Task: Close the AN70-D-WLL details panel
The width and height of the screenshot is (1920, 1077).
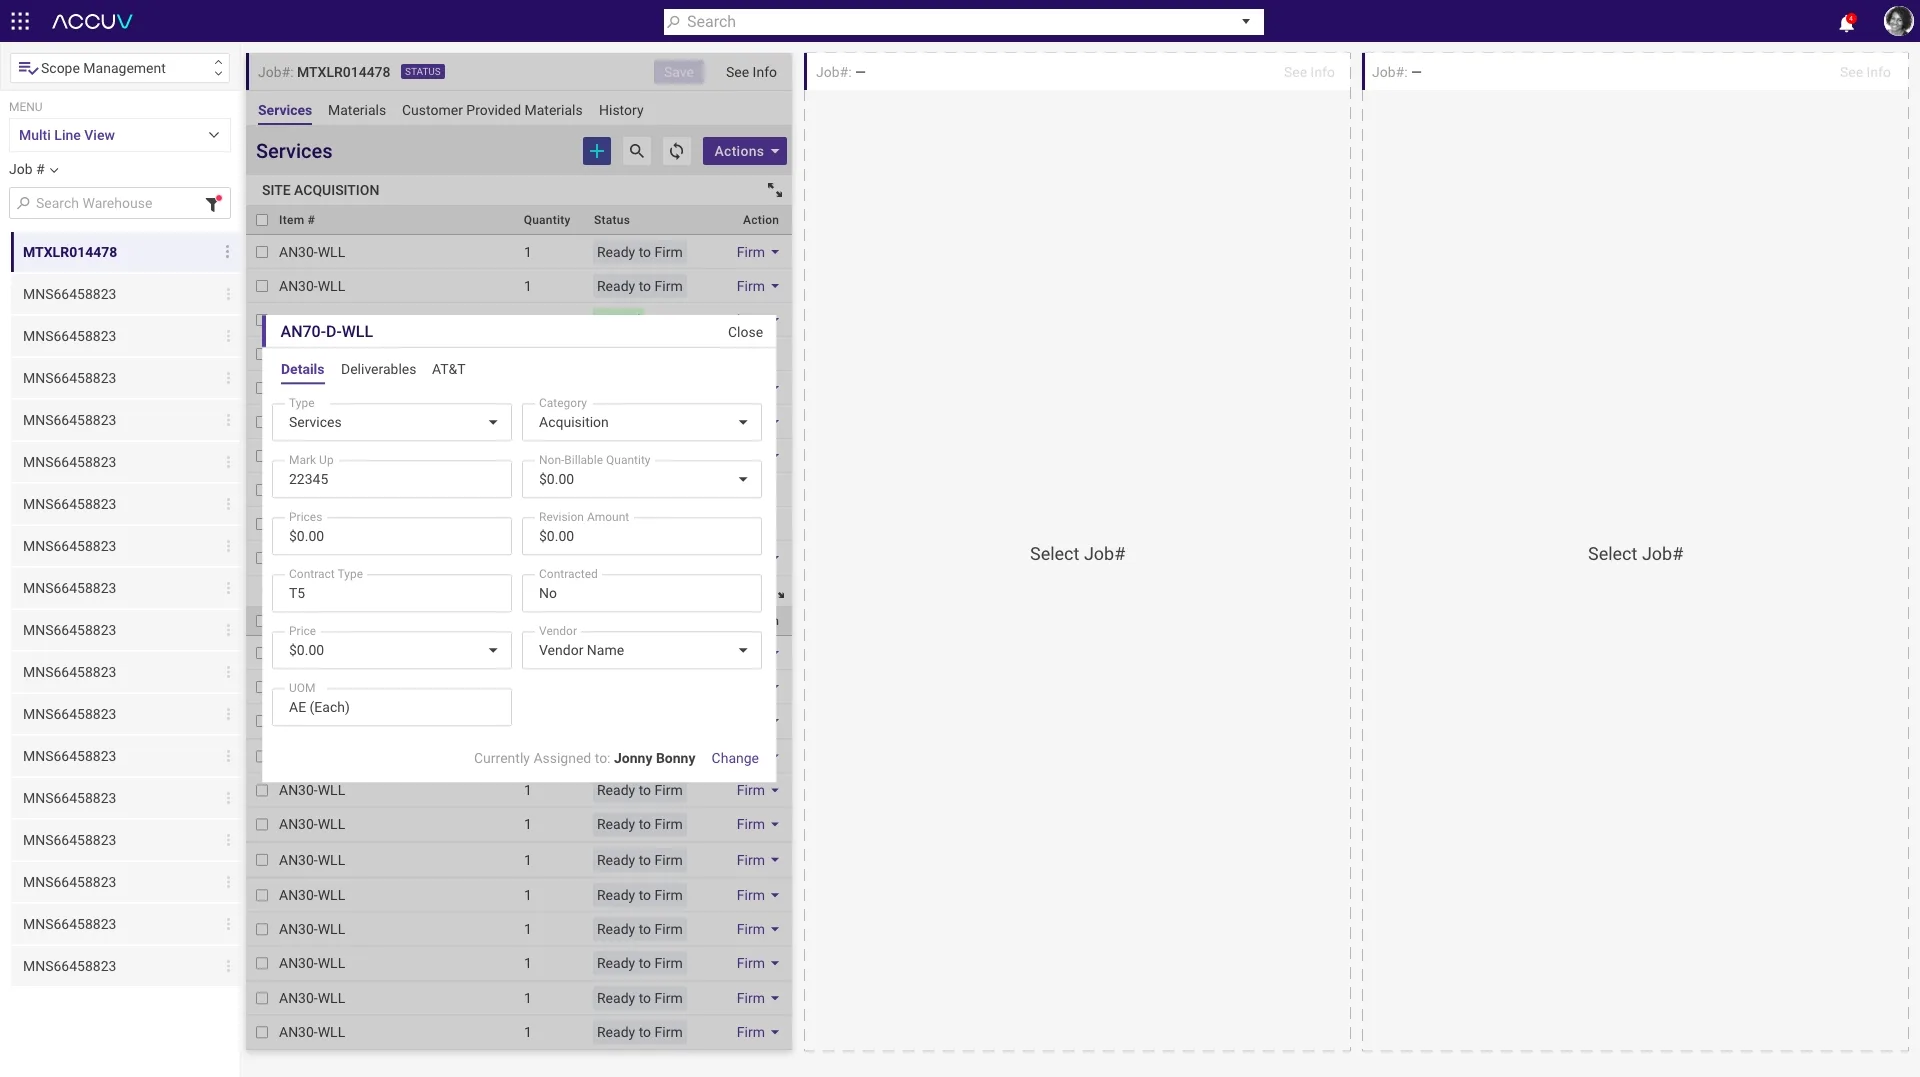Action: [x=745, y=332]
